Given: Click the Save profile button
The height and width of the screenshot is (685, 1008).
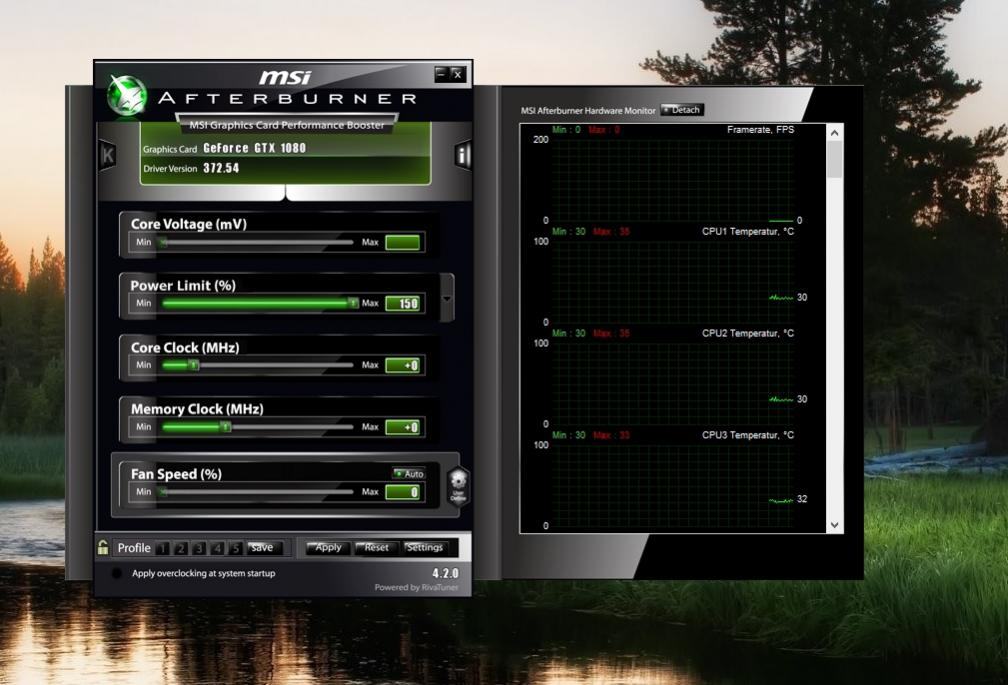Looking at the screenshot, I should coord(264,547).
